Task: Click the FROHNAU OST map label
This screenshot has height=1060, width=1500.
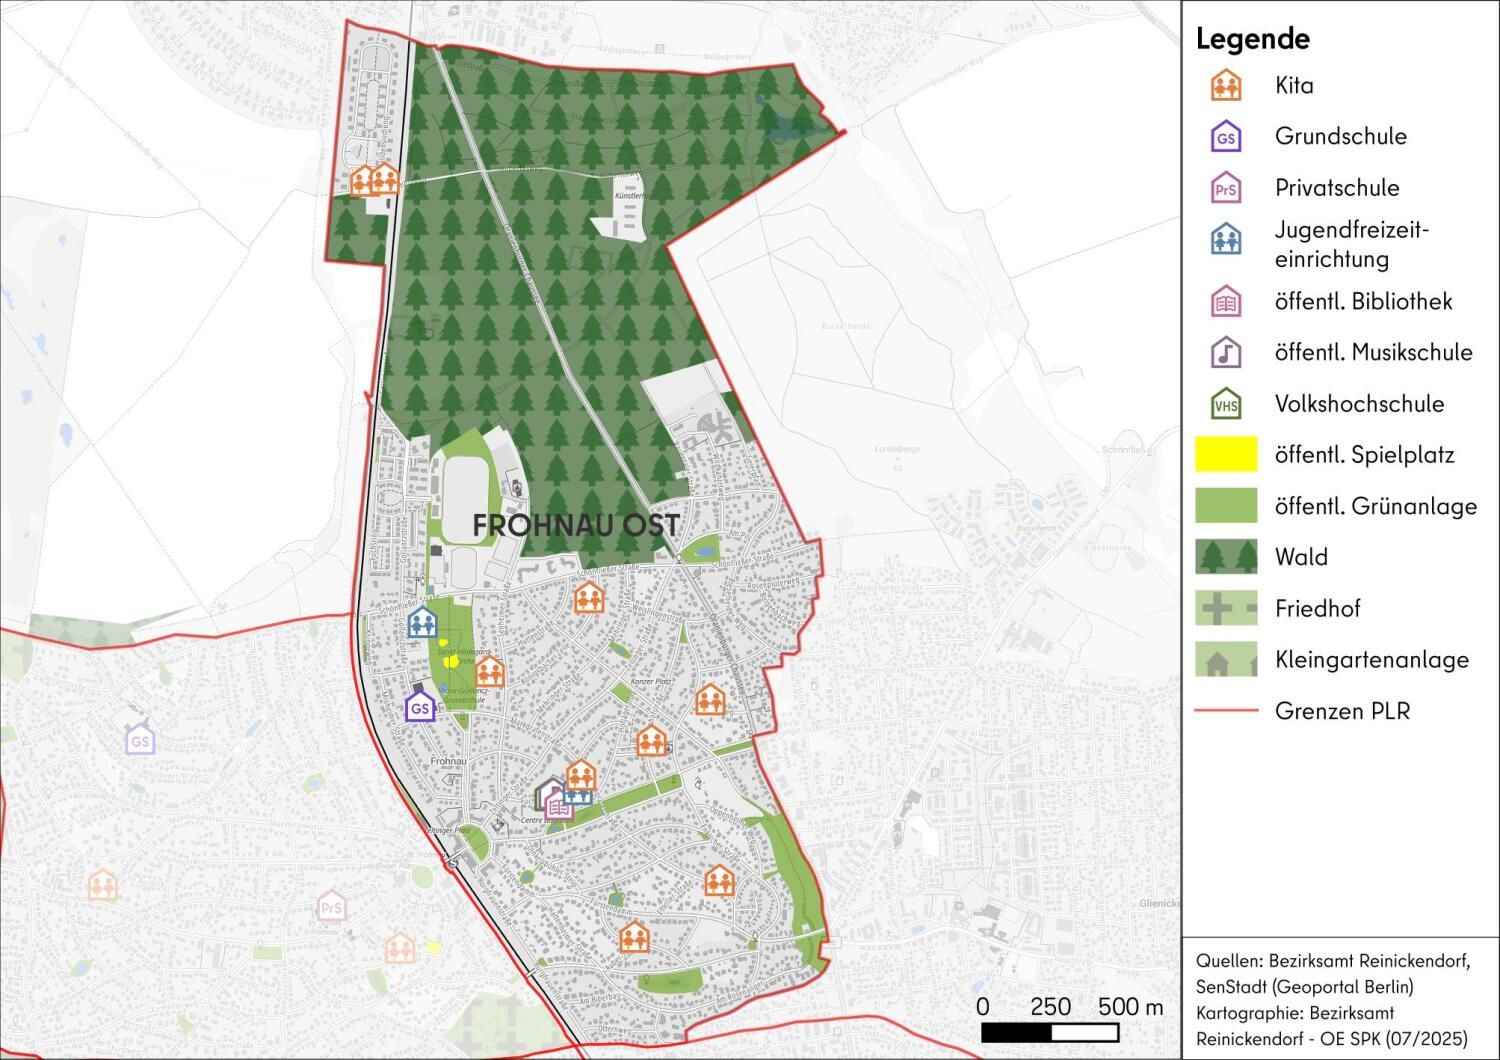Action: pos(576,525)
